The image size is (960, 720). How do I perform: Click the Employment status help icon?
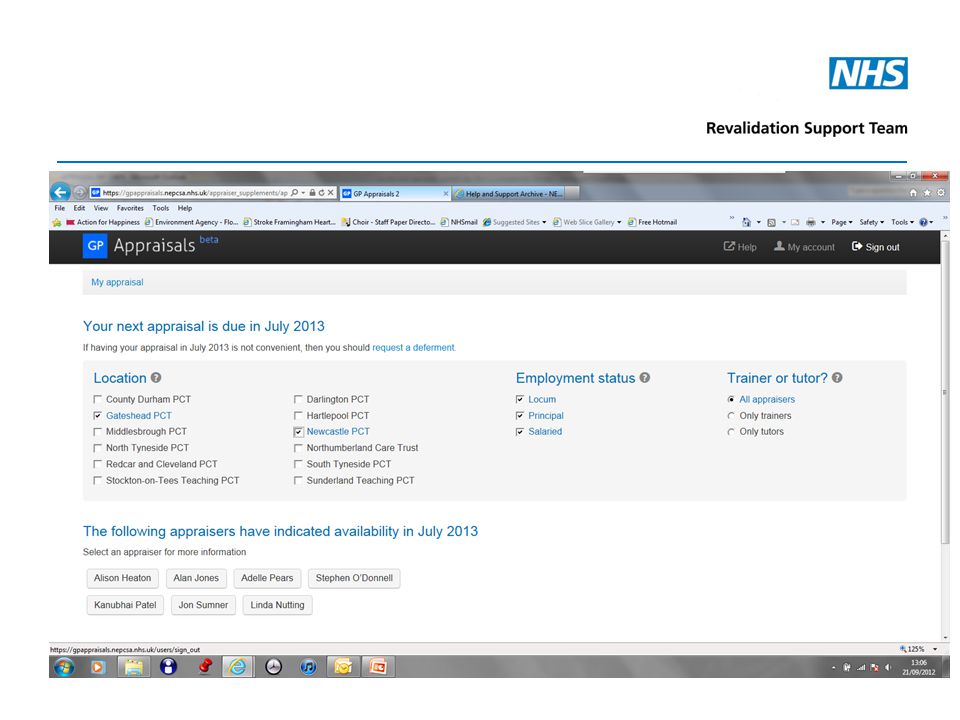(645, 378)
